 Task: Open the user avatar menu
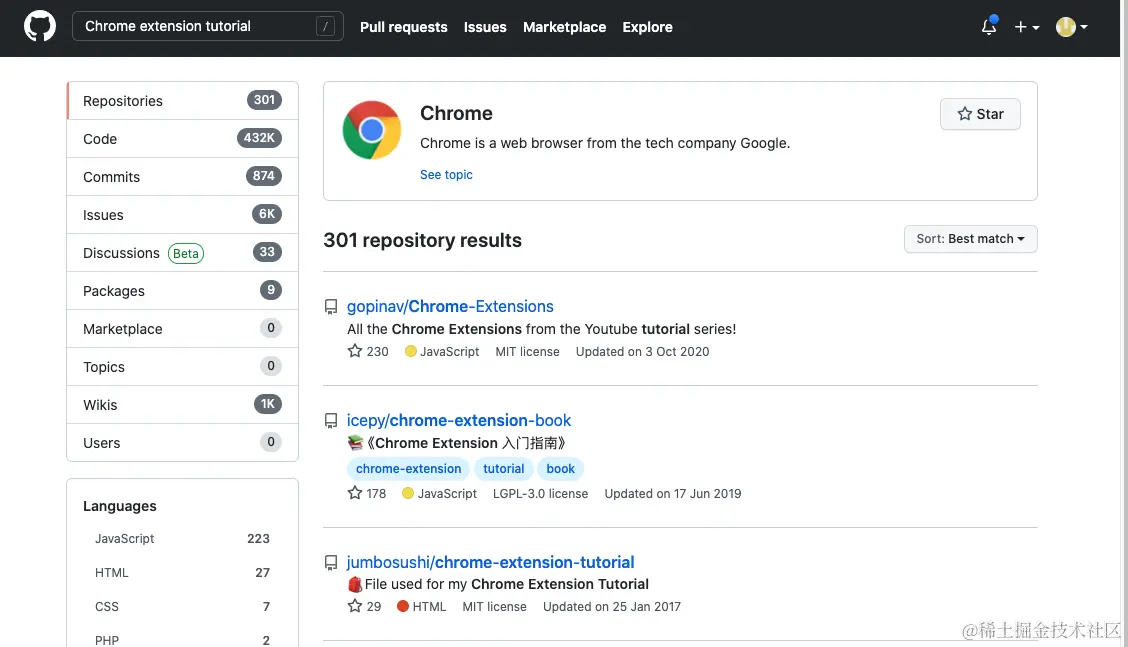coord(1071,27)
